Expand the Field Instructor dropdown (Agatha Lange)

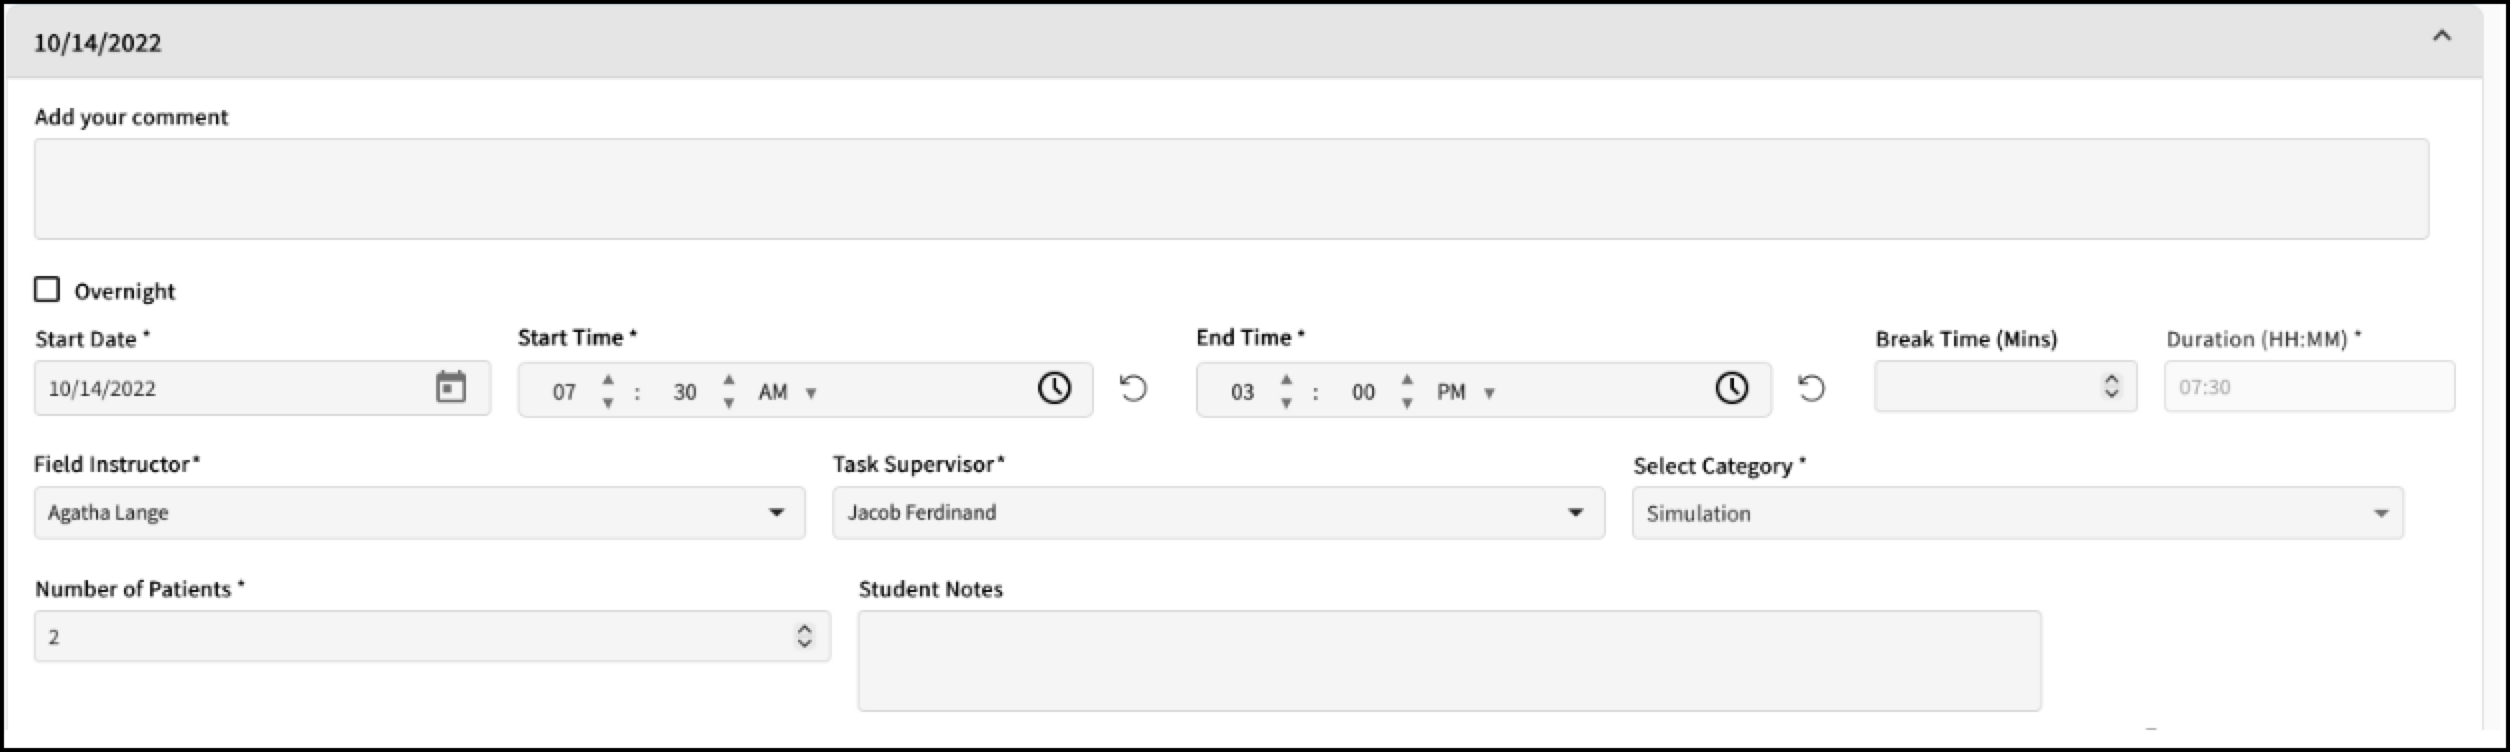(419, 513)
